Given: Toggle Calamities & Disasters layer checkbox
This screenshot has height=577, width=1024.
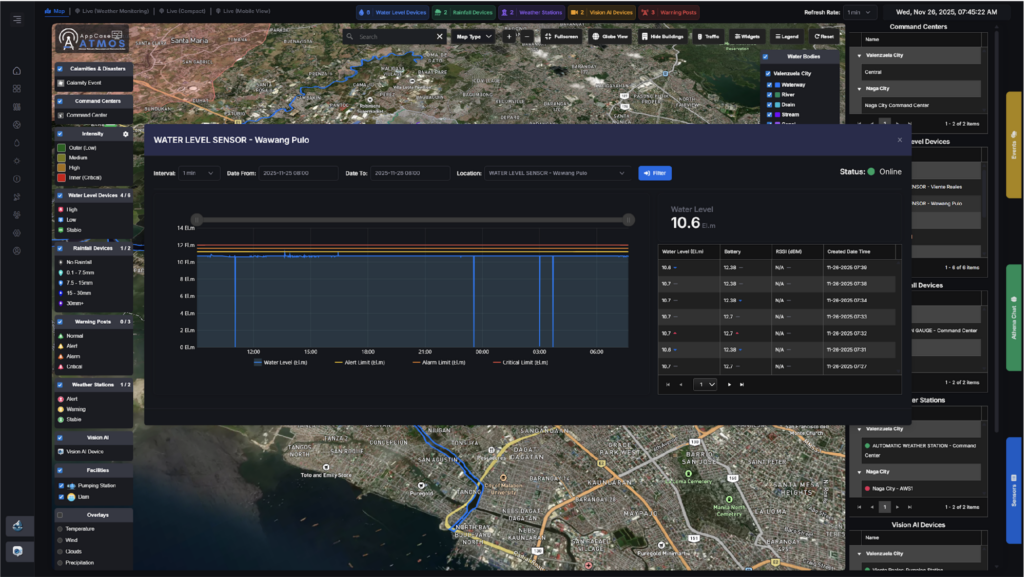Looking at the screenshot, I should coord(59,69).
